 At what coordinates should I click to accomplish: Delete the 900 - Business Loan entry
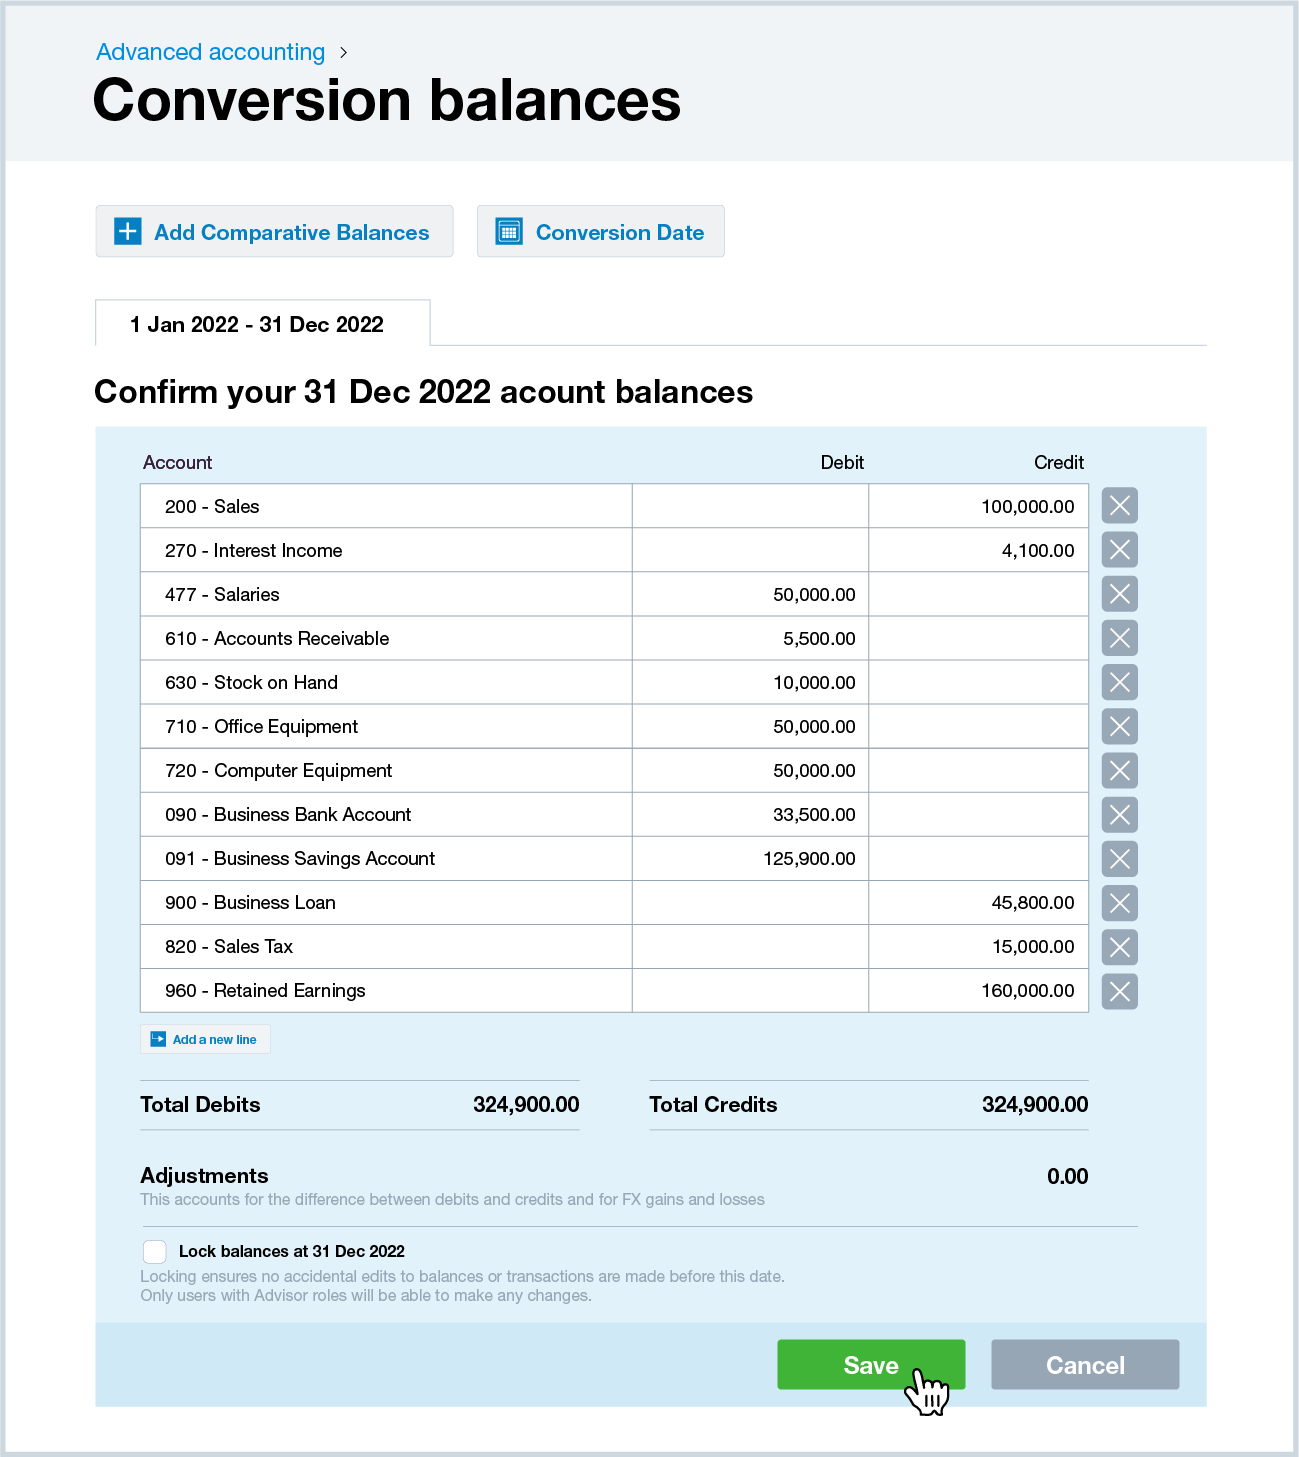1119,902
